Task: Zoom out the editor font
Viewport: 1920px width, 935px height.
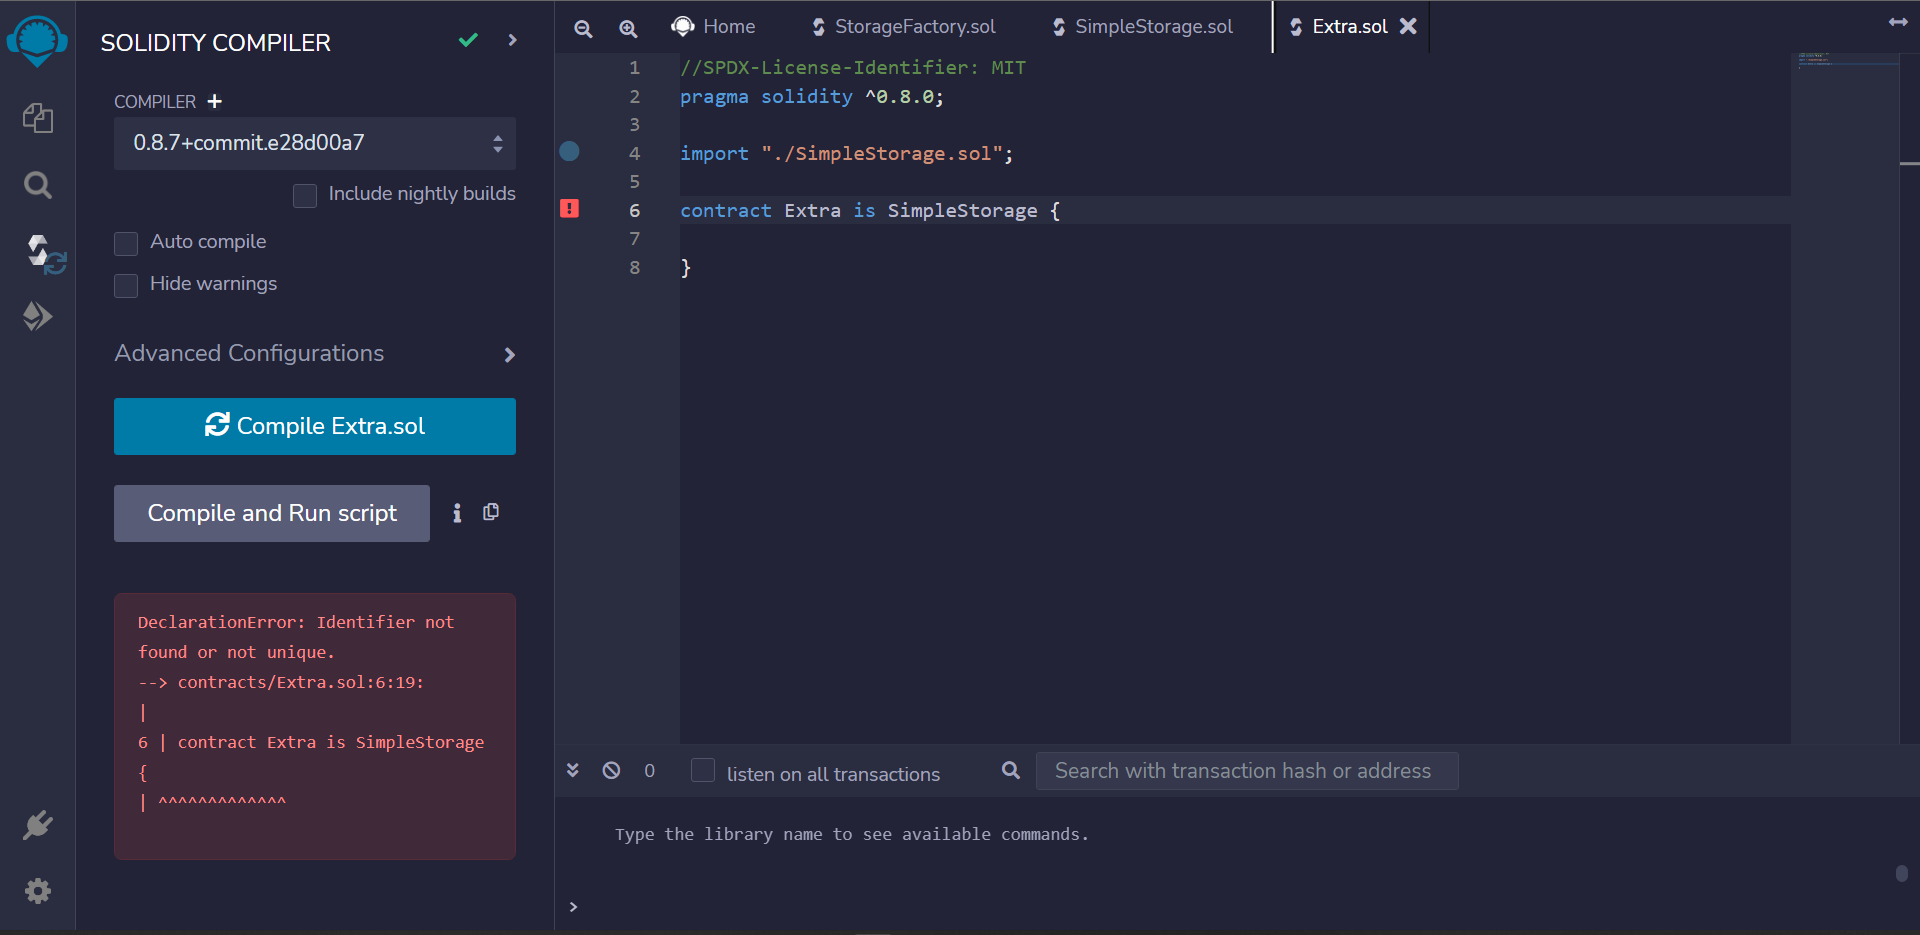Action: [583, 28]
